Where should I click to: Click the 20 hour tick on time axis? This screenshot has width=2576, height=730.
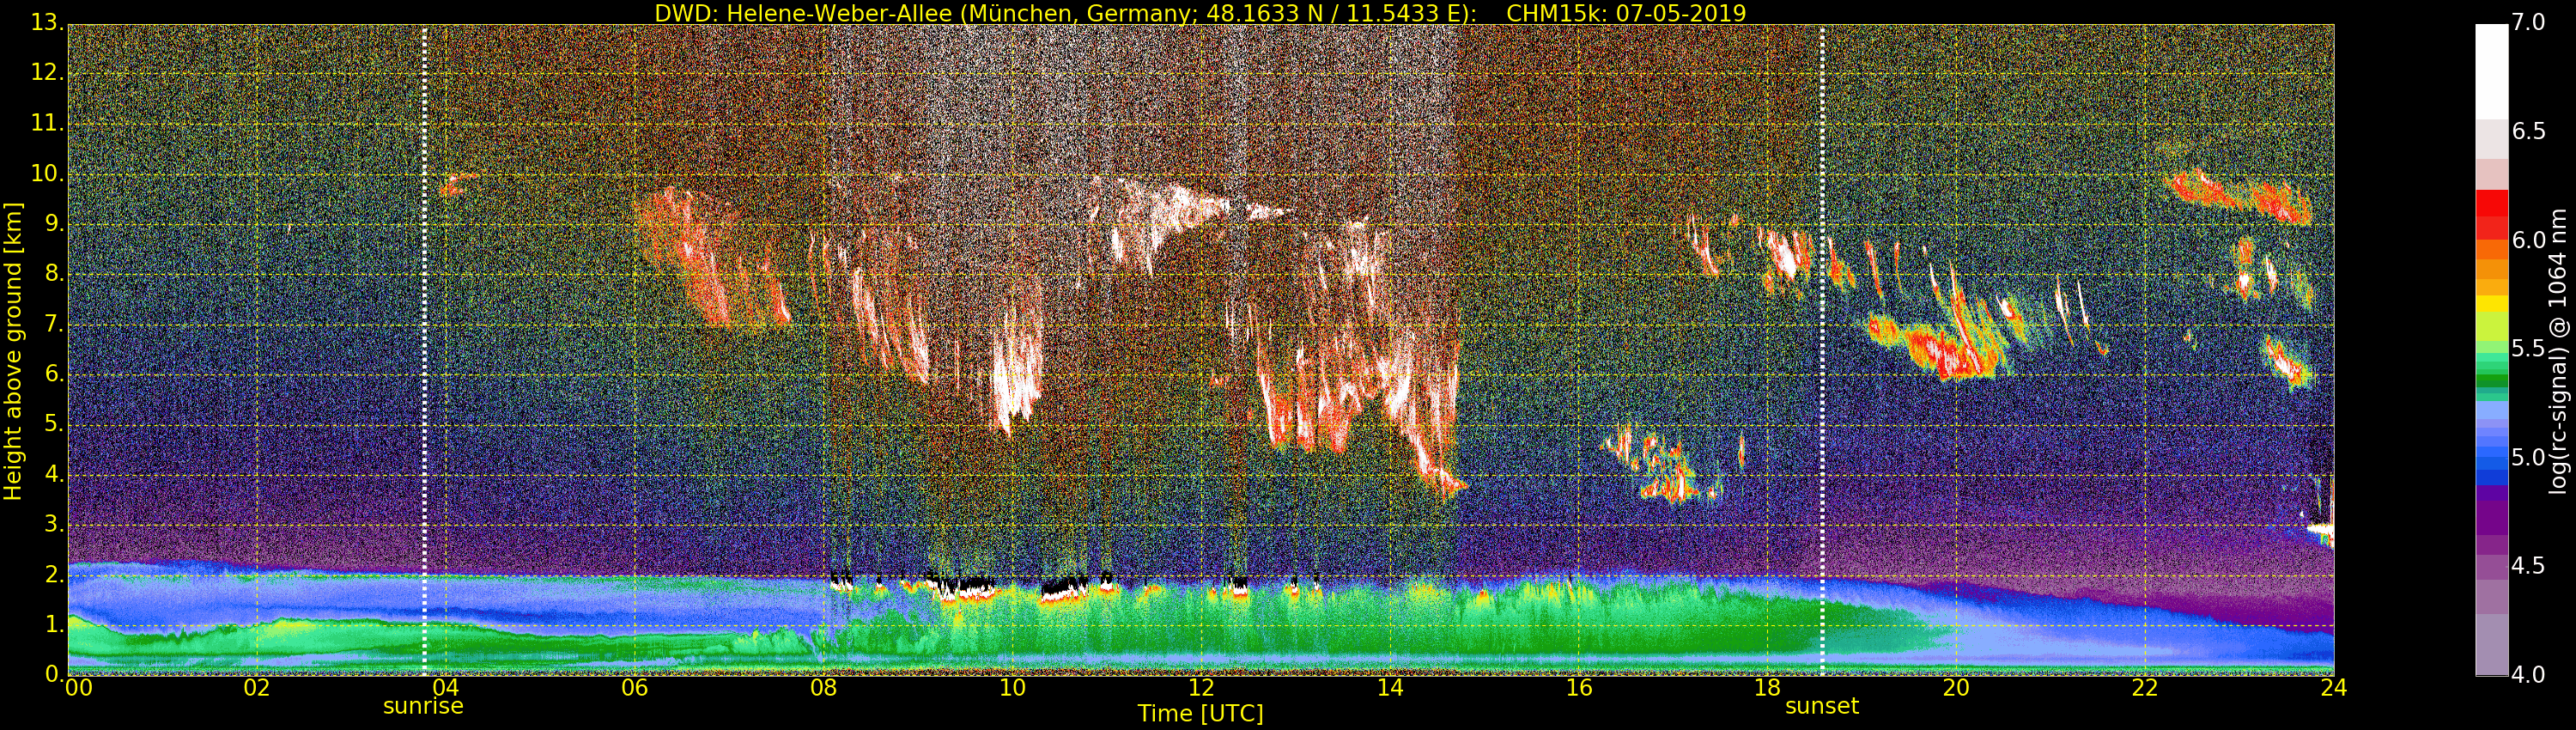(x=1956, y=688)
